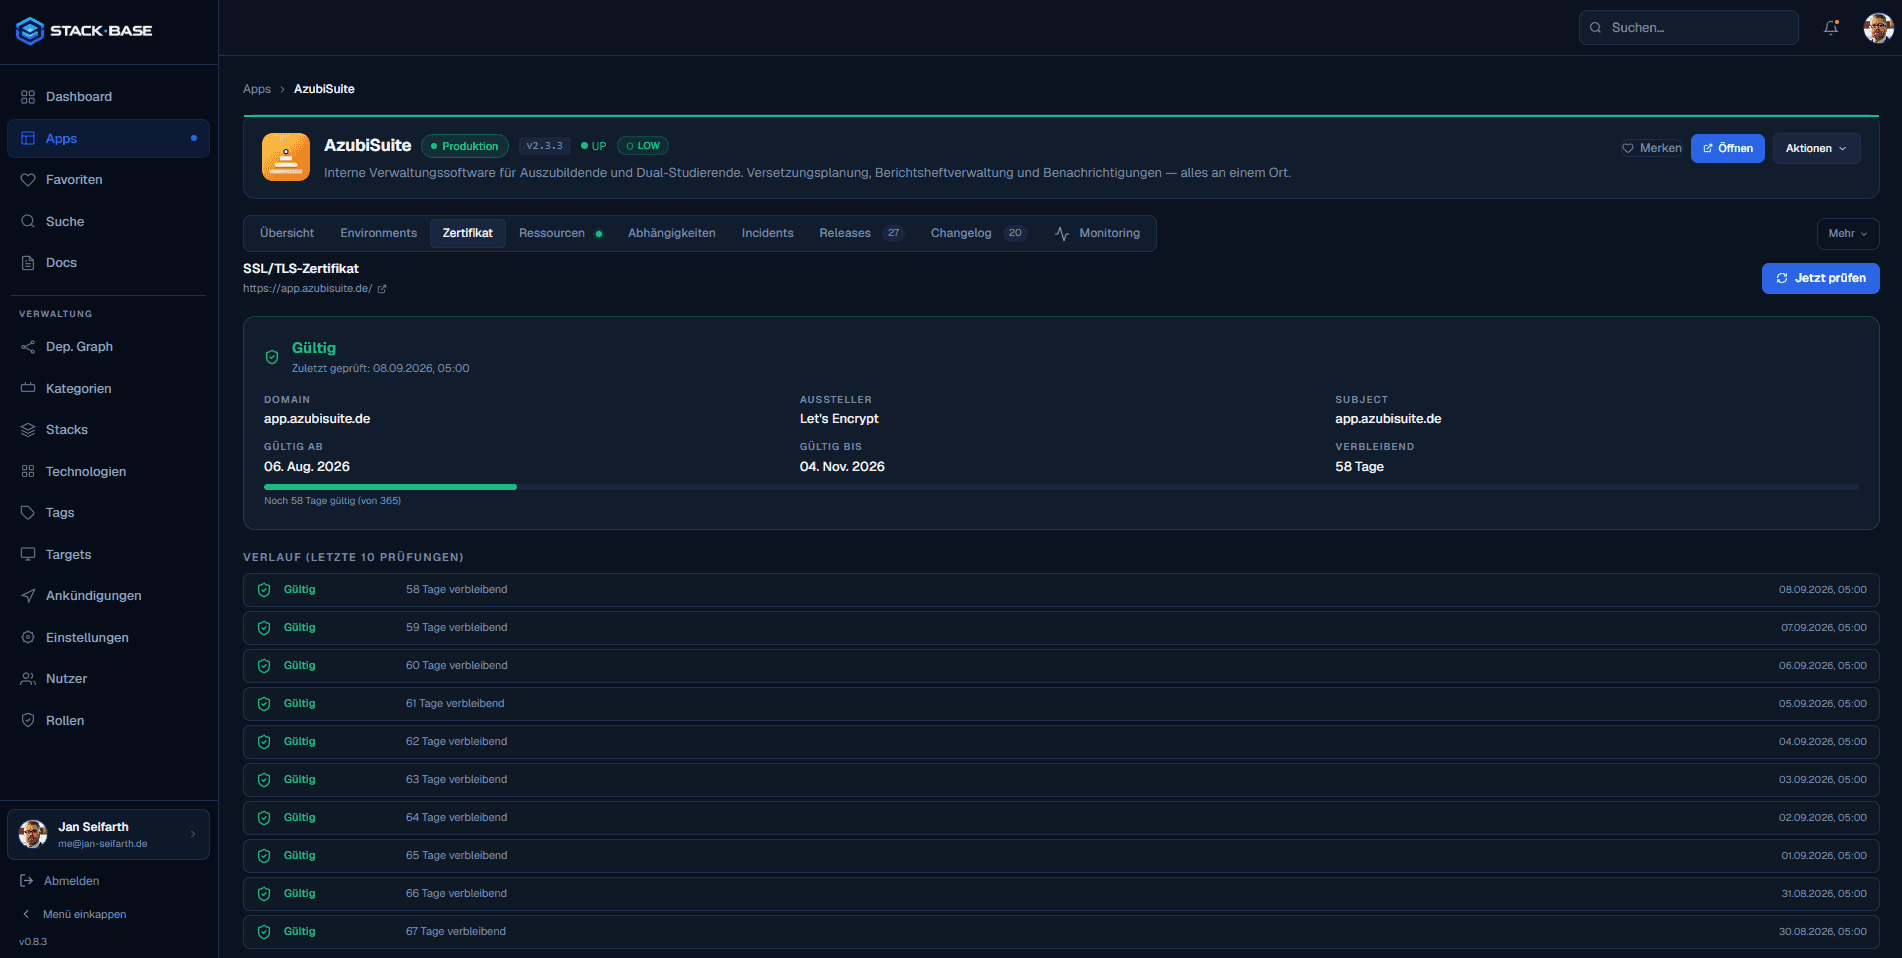Screen dimensions: 1902x958
Task: Click the Einstellungen gear icon
Action: click(x=28, y=638)
